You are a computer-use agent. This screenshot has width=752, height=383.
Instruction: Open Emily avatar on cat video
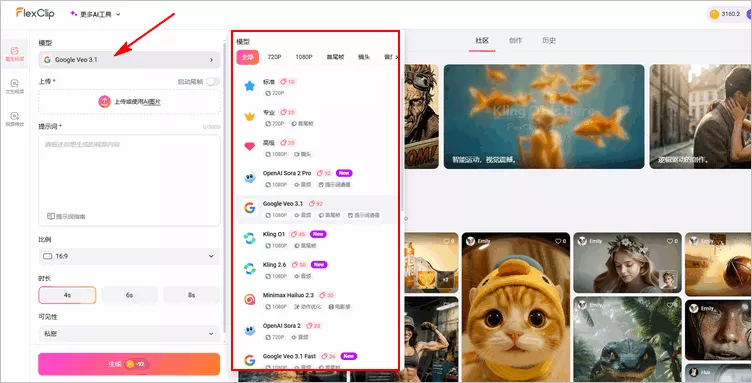(x=470, y=241)
